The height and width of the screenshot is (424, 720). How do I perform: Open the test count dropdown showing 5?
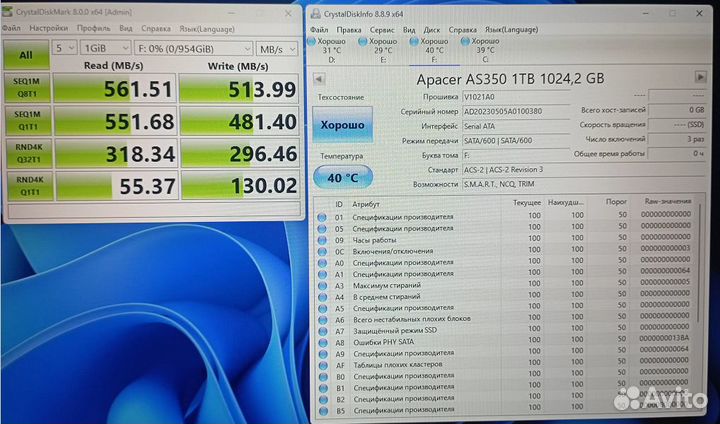(x=64, y=48)
